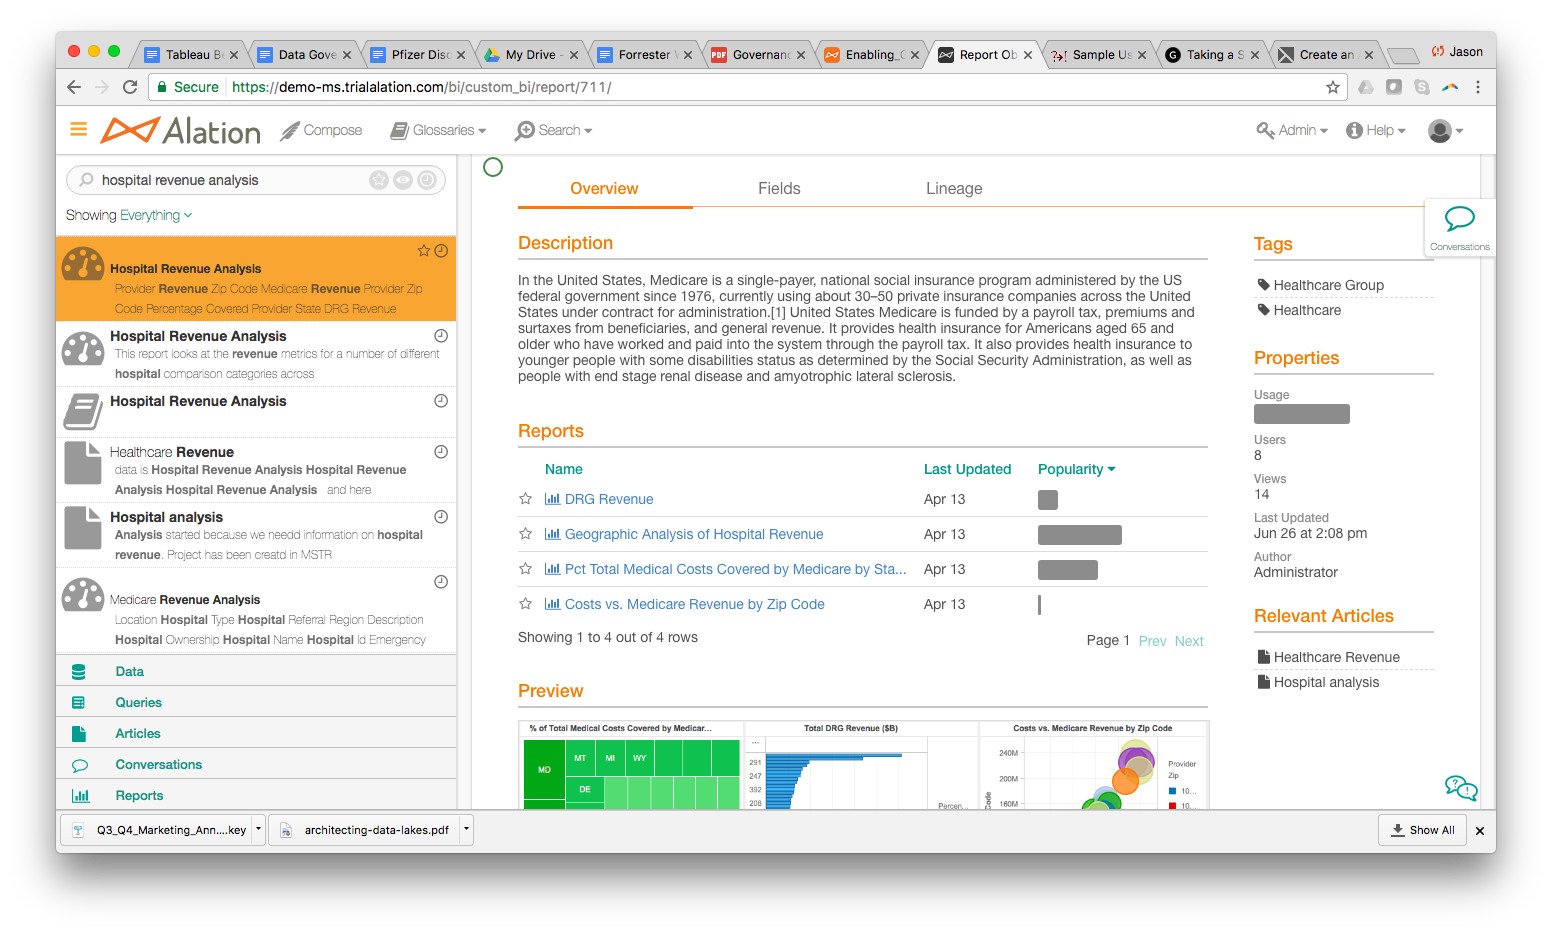Click the Reports bar chart icon in sidebar
The height and width of the screenshot is (933, 1552).
[x=80, y=796]
